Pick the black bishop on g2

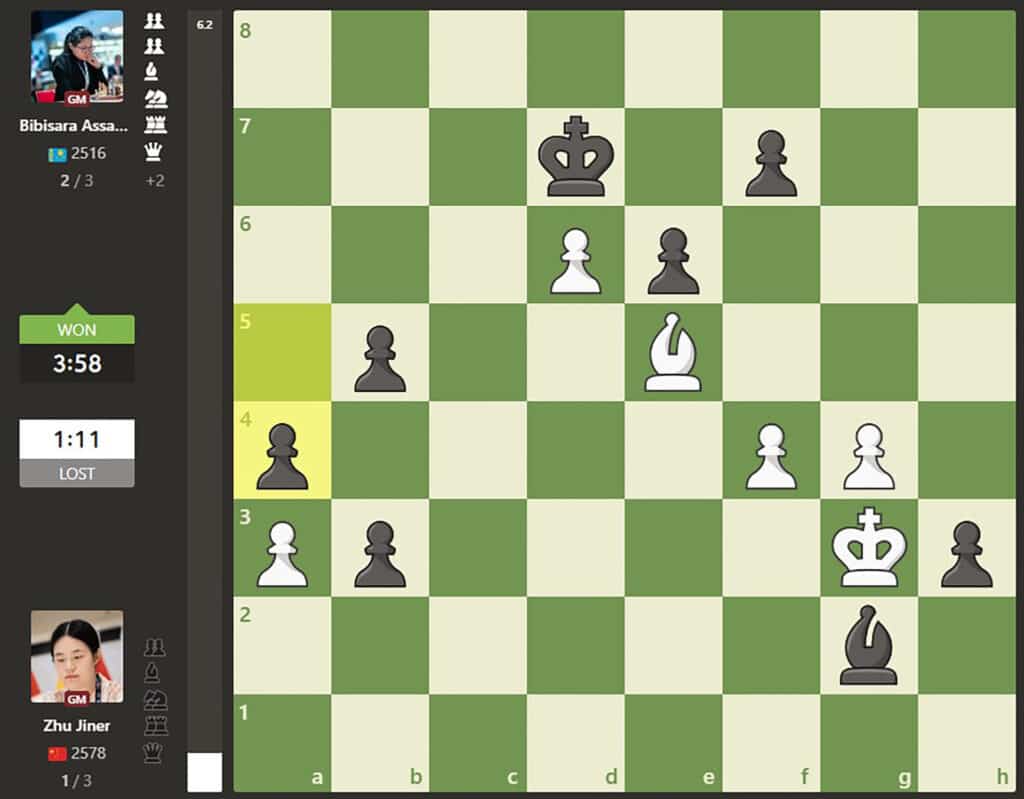869,646
